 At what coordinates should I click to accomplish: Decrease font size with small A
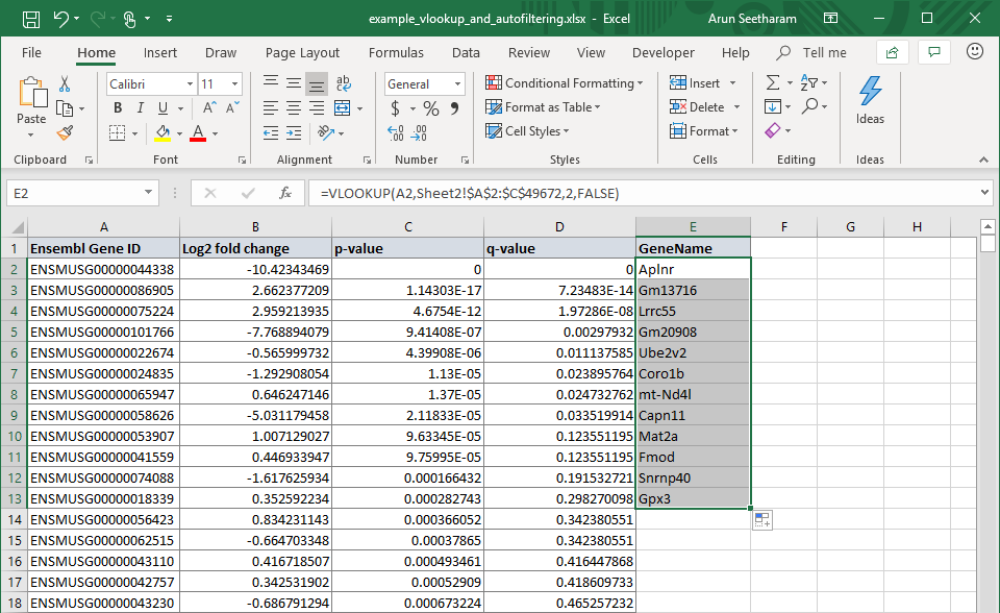232,108
